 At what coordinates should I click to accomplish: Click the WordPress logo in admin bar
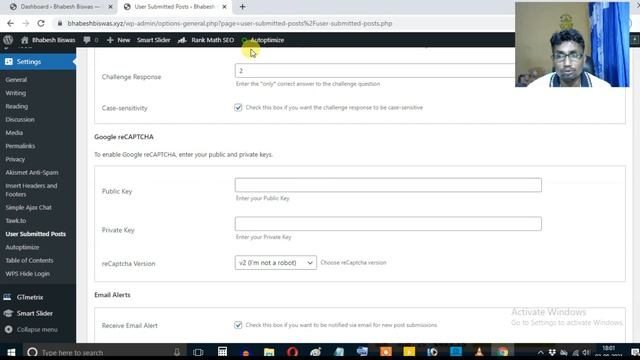[8, 40]
